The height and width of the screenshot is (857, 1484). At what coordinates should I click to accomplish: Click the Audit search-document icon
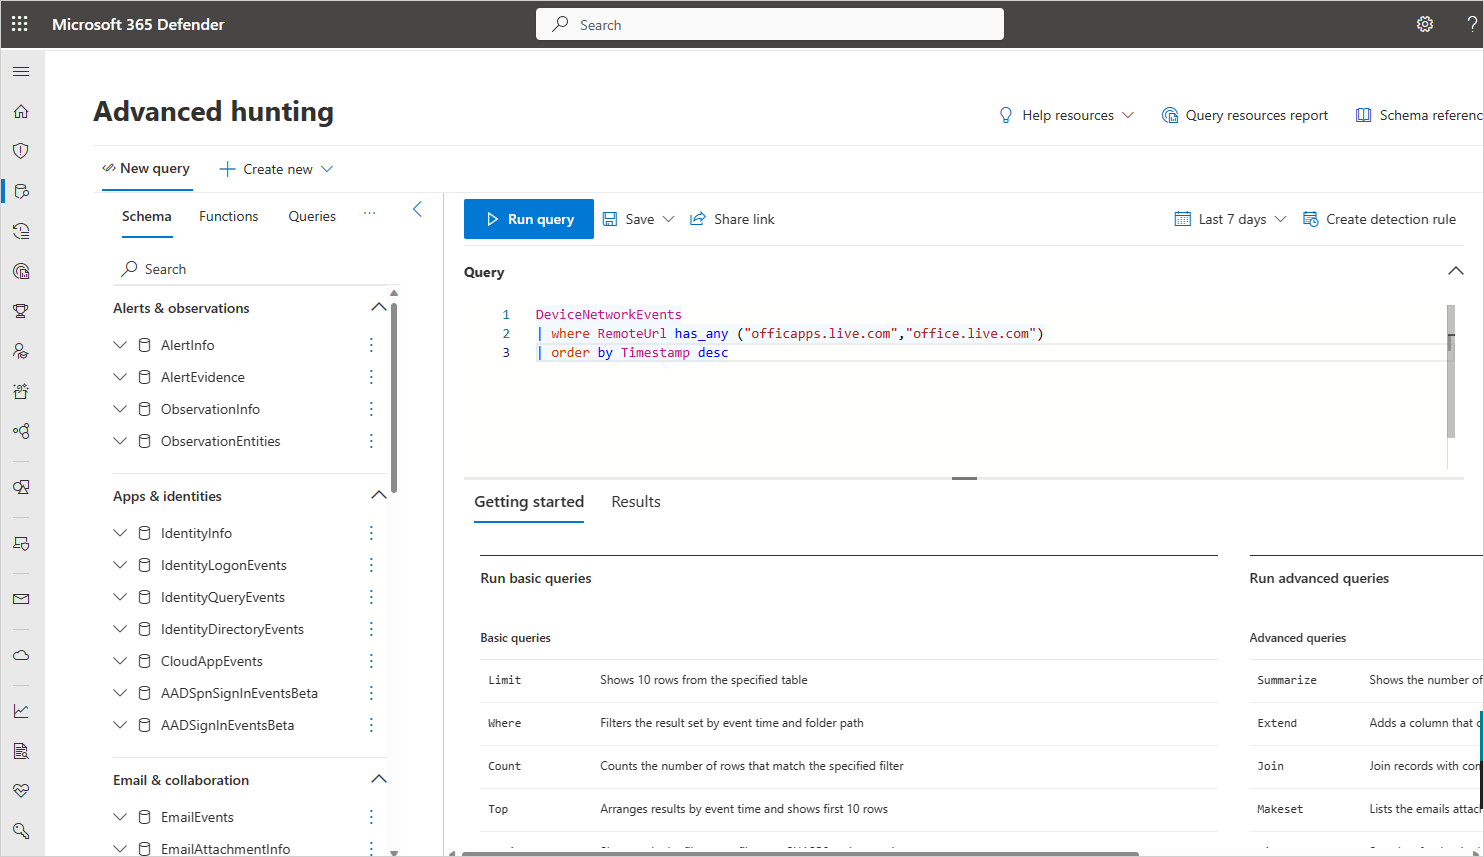pos(19,750)
